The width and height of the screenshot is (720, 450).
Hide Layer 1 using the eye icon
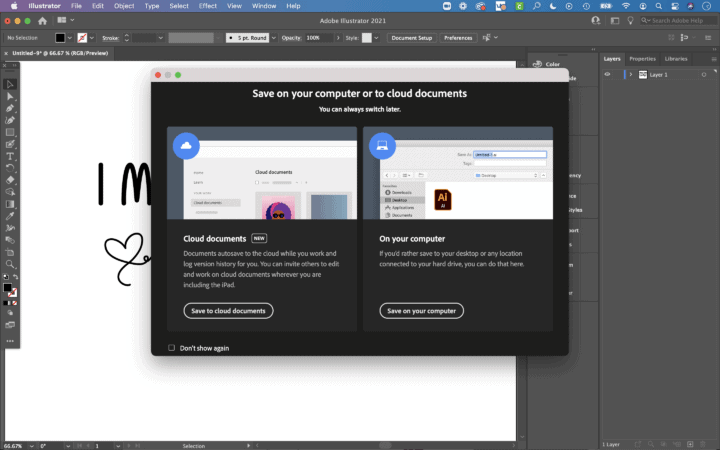tap(607, 74)
